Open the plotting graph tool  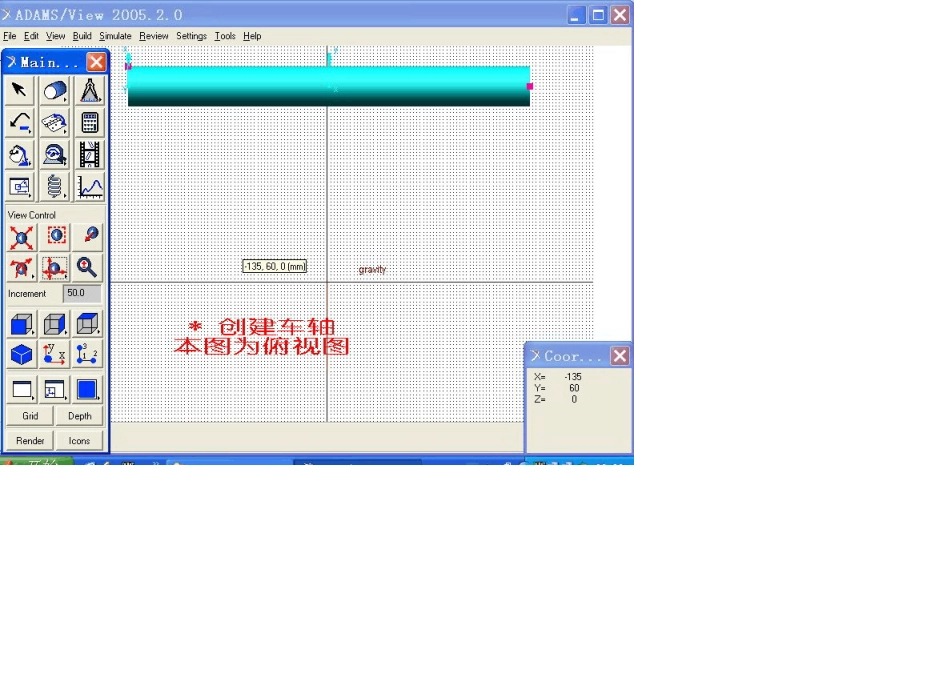(x=90, y=187)
